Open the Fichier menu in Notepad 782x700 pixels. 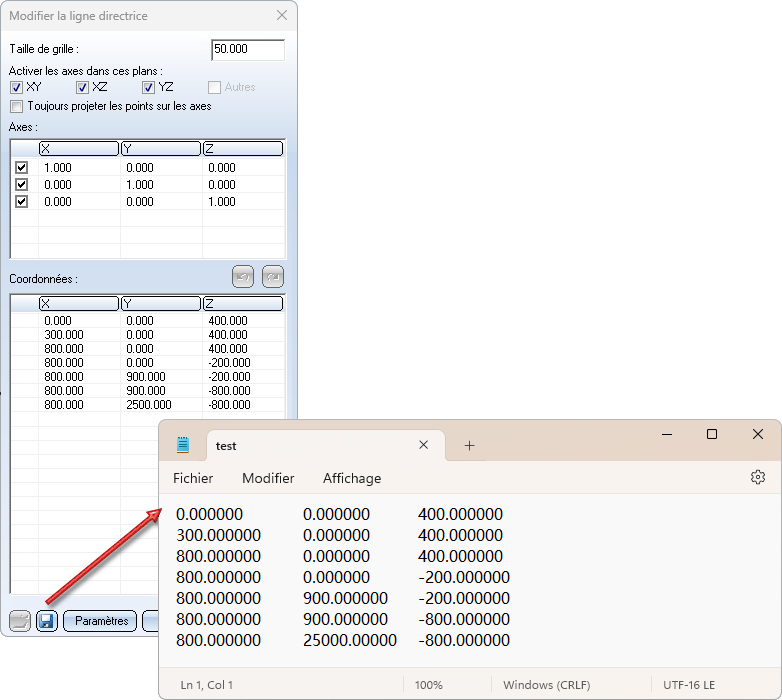click(193, 478)
